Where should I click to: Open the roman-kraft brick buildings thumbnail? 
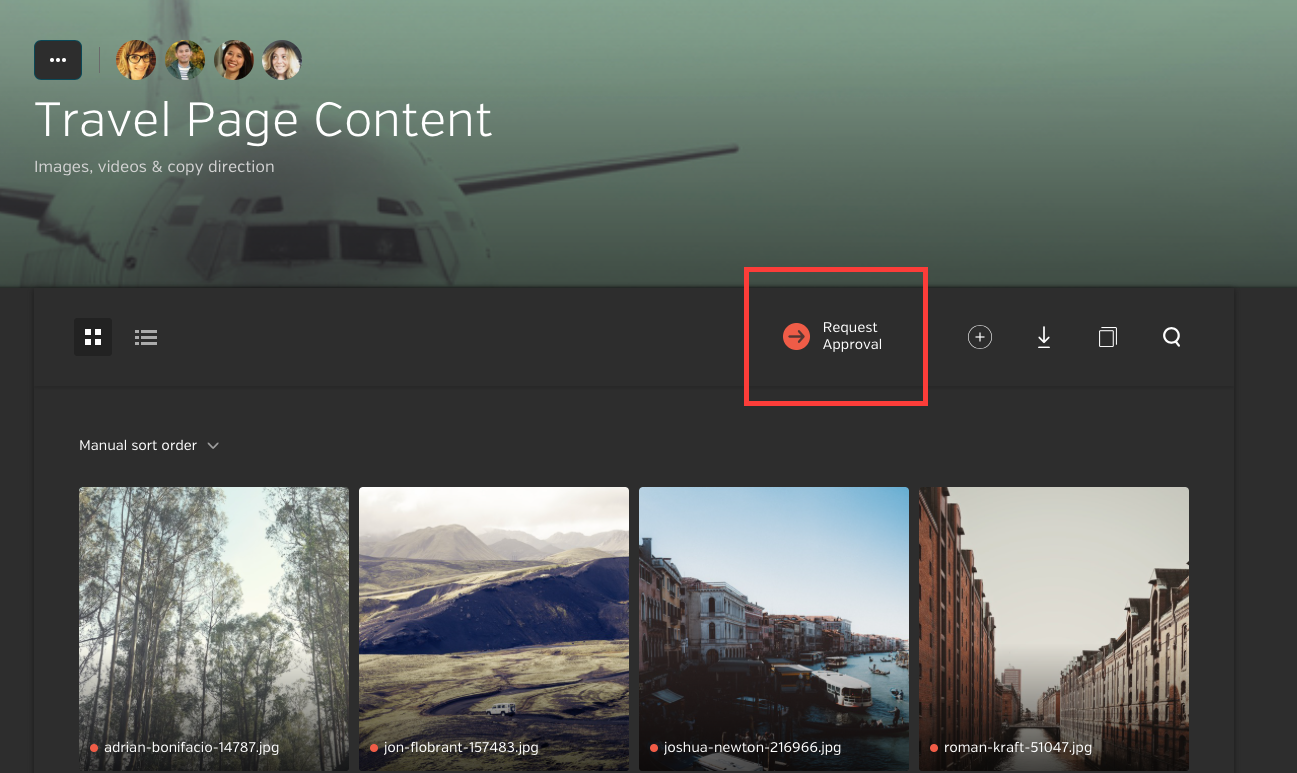(x=1054, y=629)
